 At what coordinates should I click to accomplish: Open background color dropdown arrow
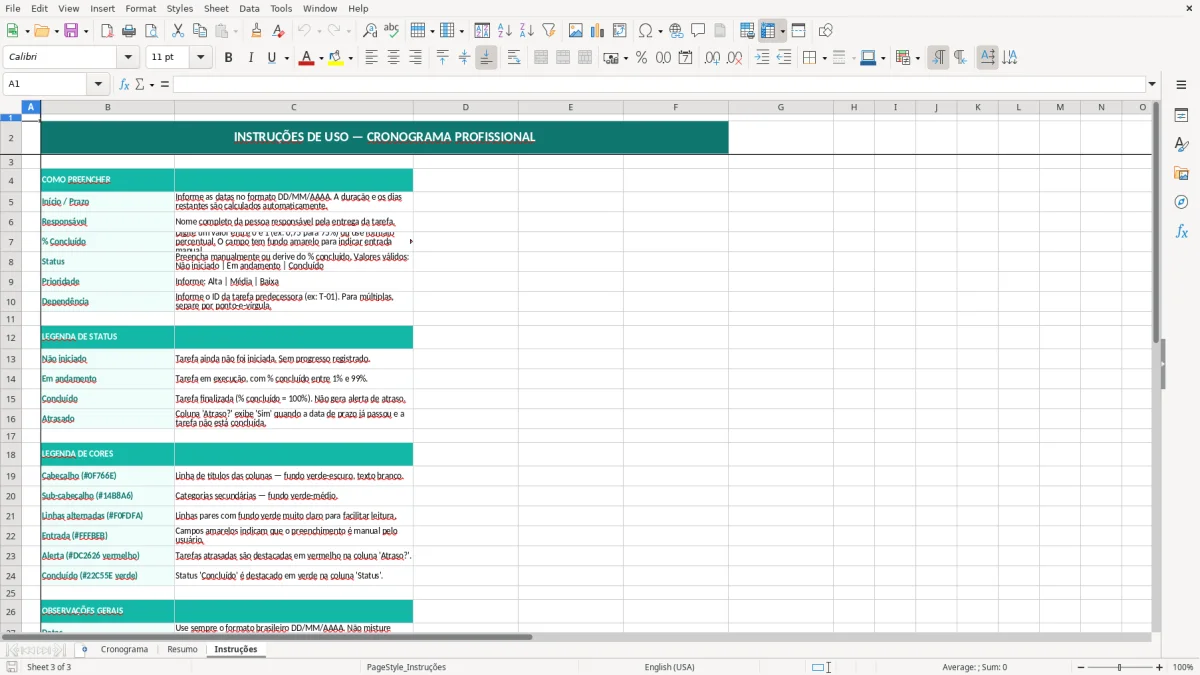click(350, 58)
